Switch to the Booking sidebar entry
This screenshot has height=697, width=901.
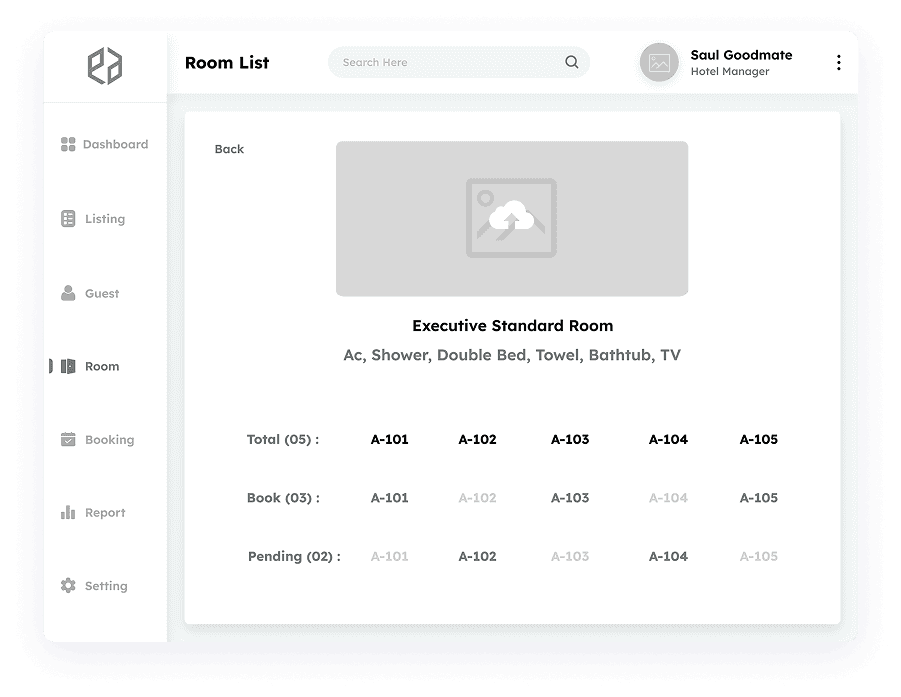click(x=109, y=439)
